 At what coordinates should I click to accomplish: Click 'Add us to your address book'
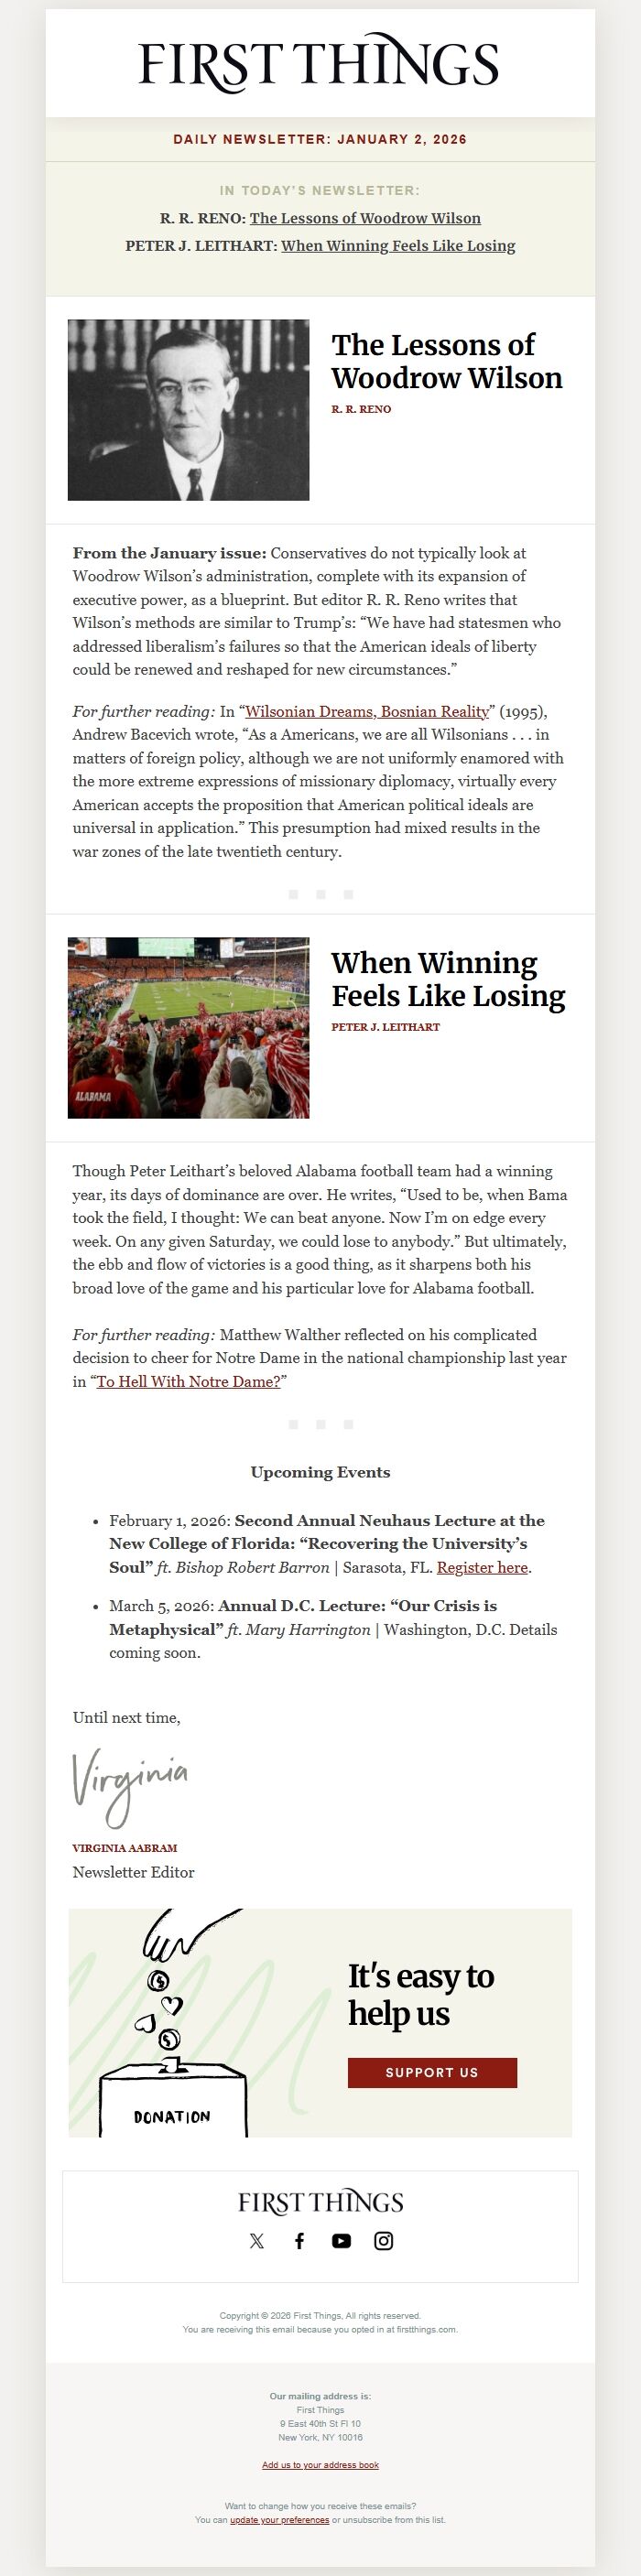(x=320, y=2465)
